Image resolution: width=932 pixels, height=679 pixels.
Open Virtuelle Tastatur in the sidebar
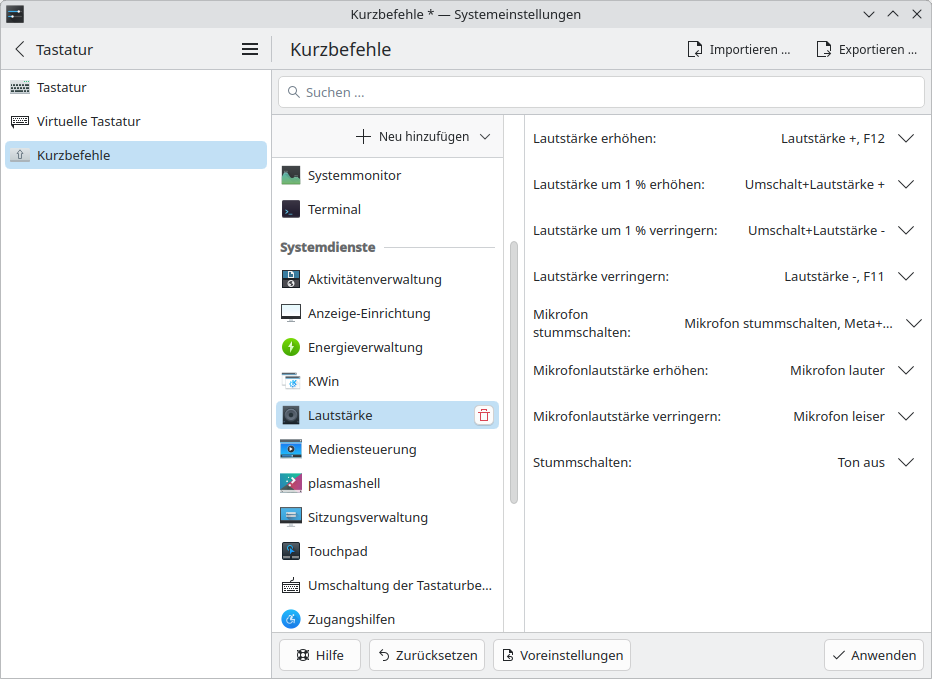(x=88, y=122)
